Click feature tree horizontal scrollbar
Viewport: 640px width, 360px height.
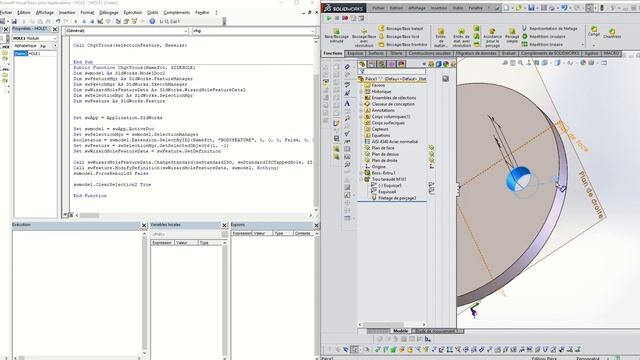coord(391,324)
